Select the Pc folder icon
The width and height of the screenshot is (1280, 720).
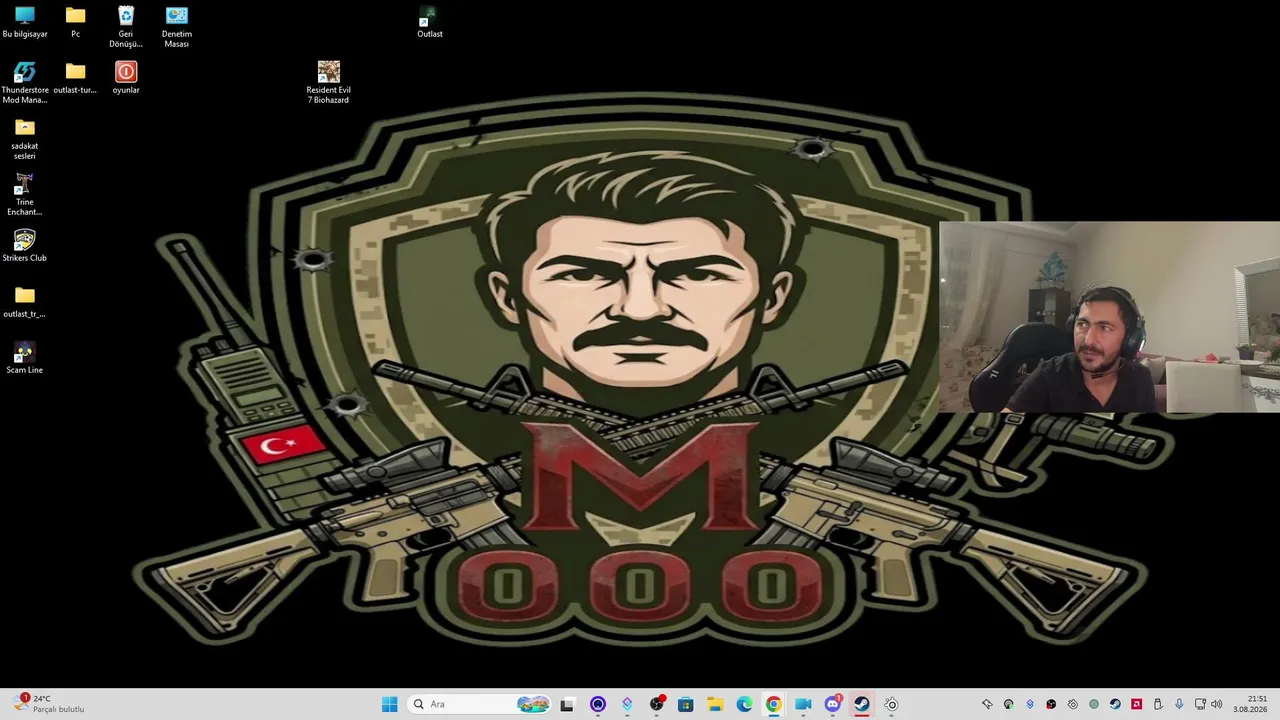coord(75,22)
